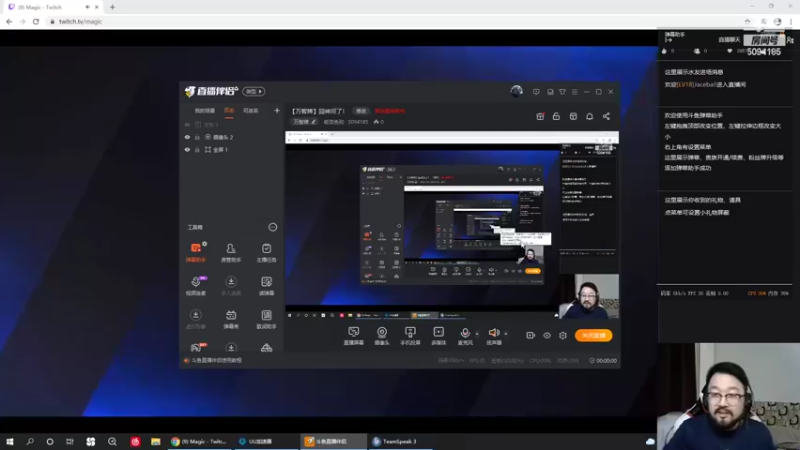Open the 房管助手 tool
Image resolution: width=800 pixels, height=450 pixels.
point(231,252)
